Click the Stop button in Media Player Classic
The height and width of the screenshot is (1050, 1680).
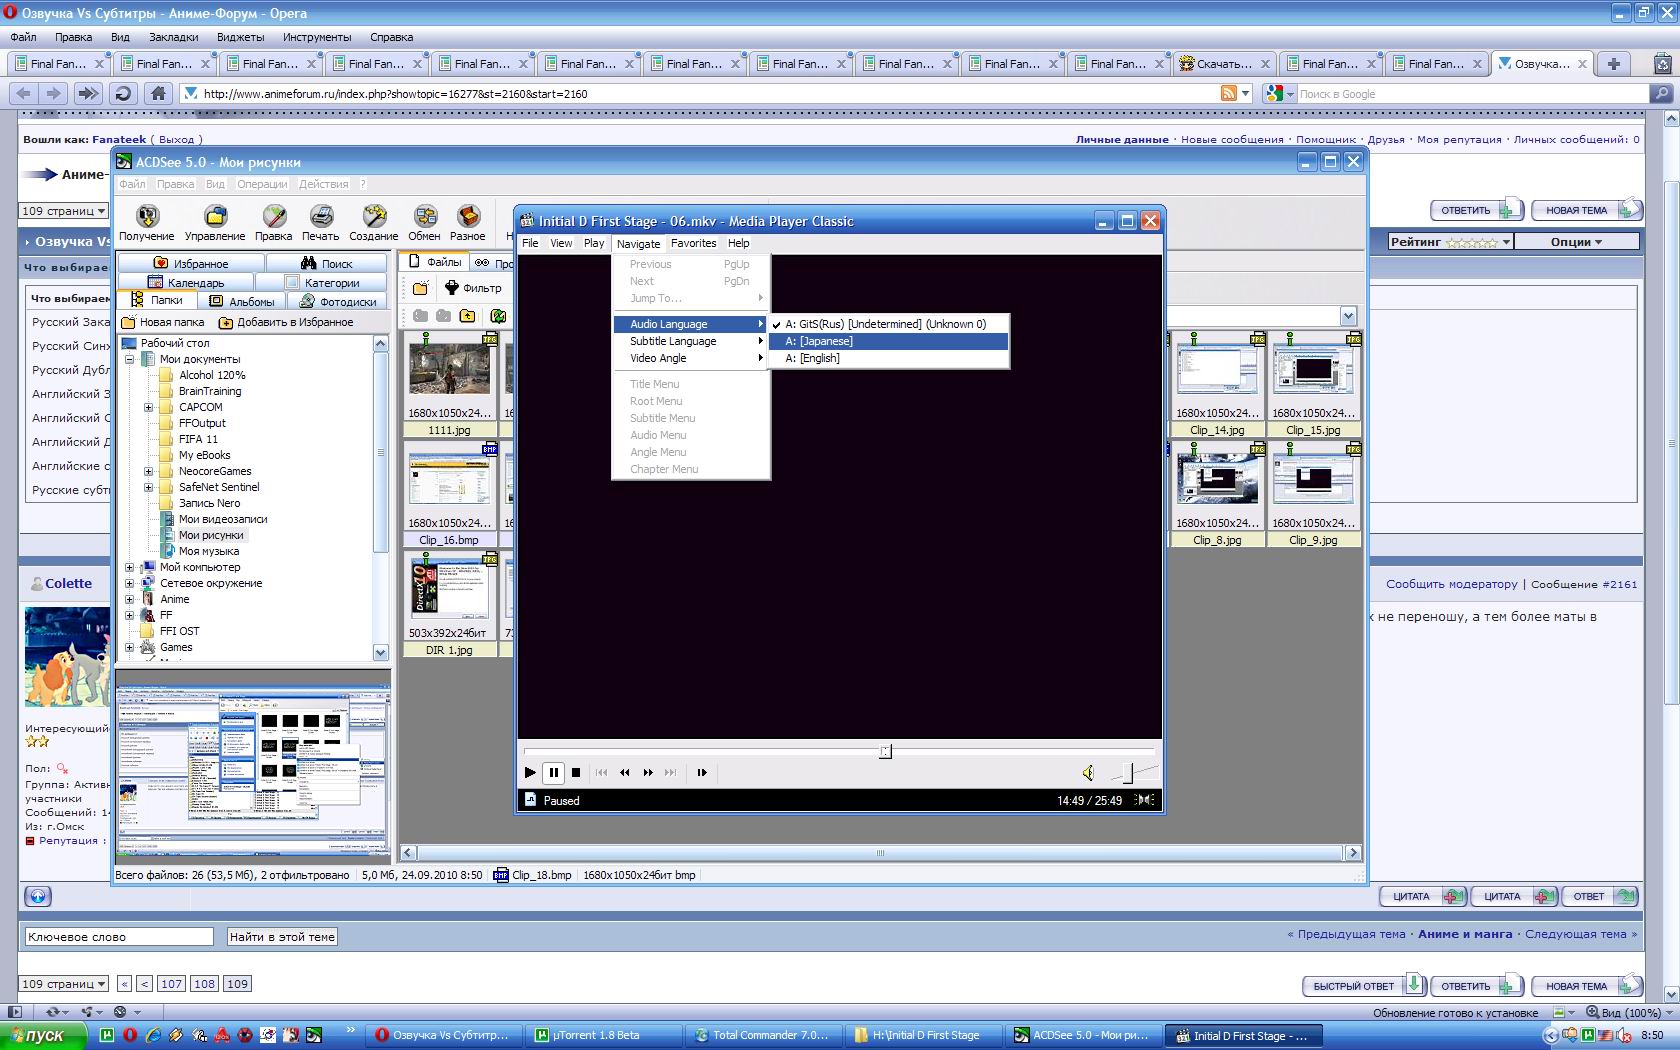click(576, 772)
